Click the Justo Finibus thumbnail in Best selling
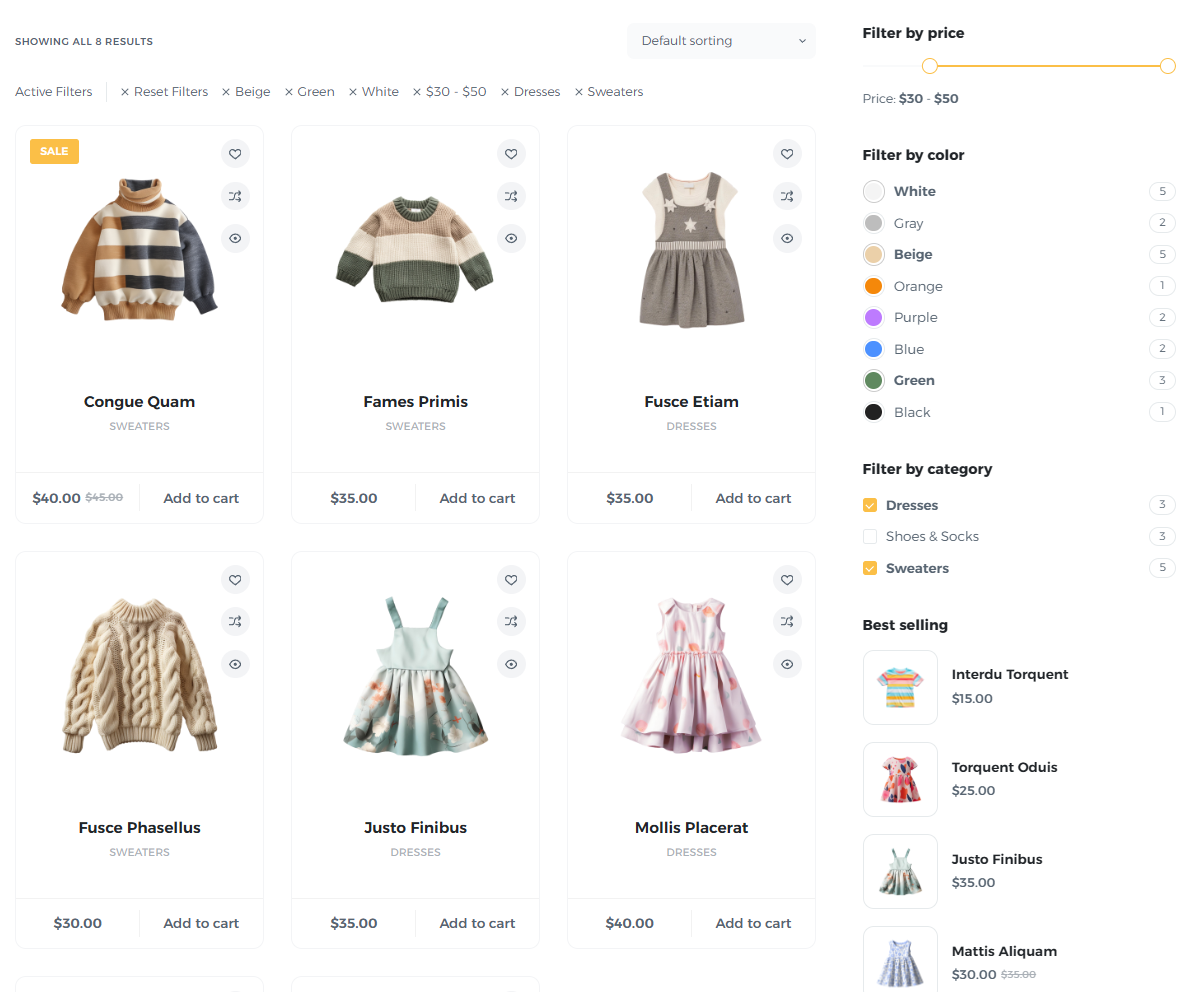 coord(899,871)
